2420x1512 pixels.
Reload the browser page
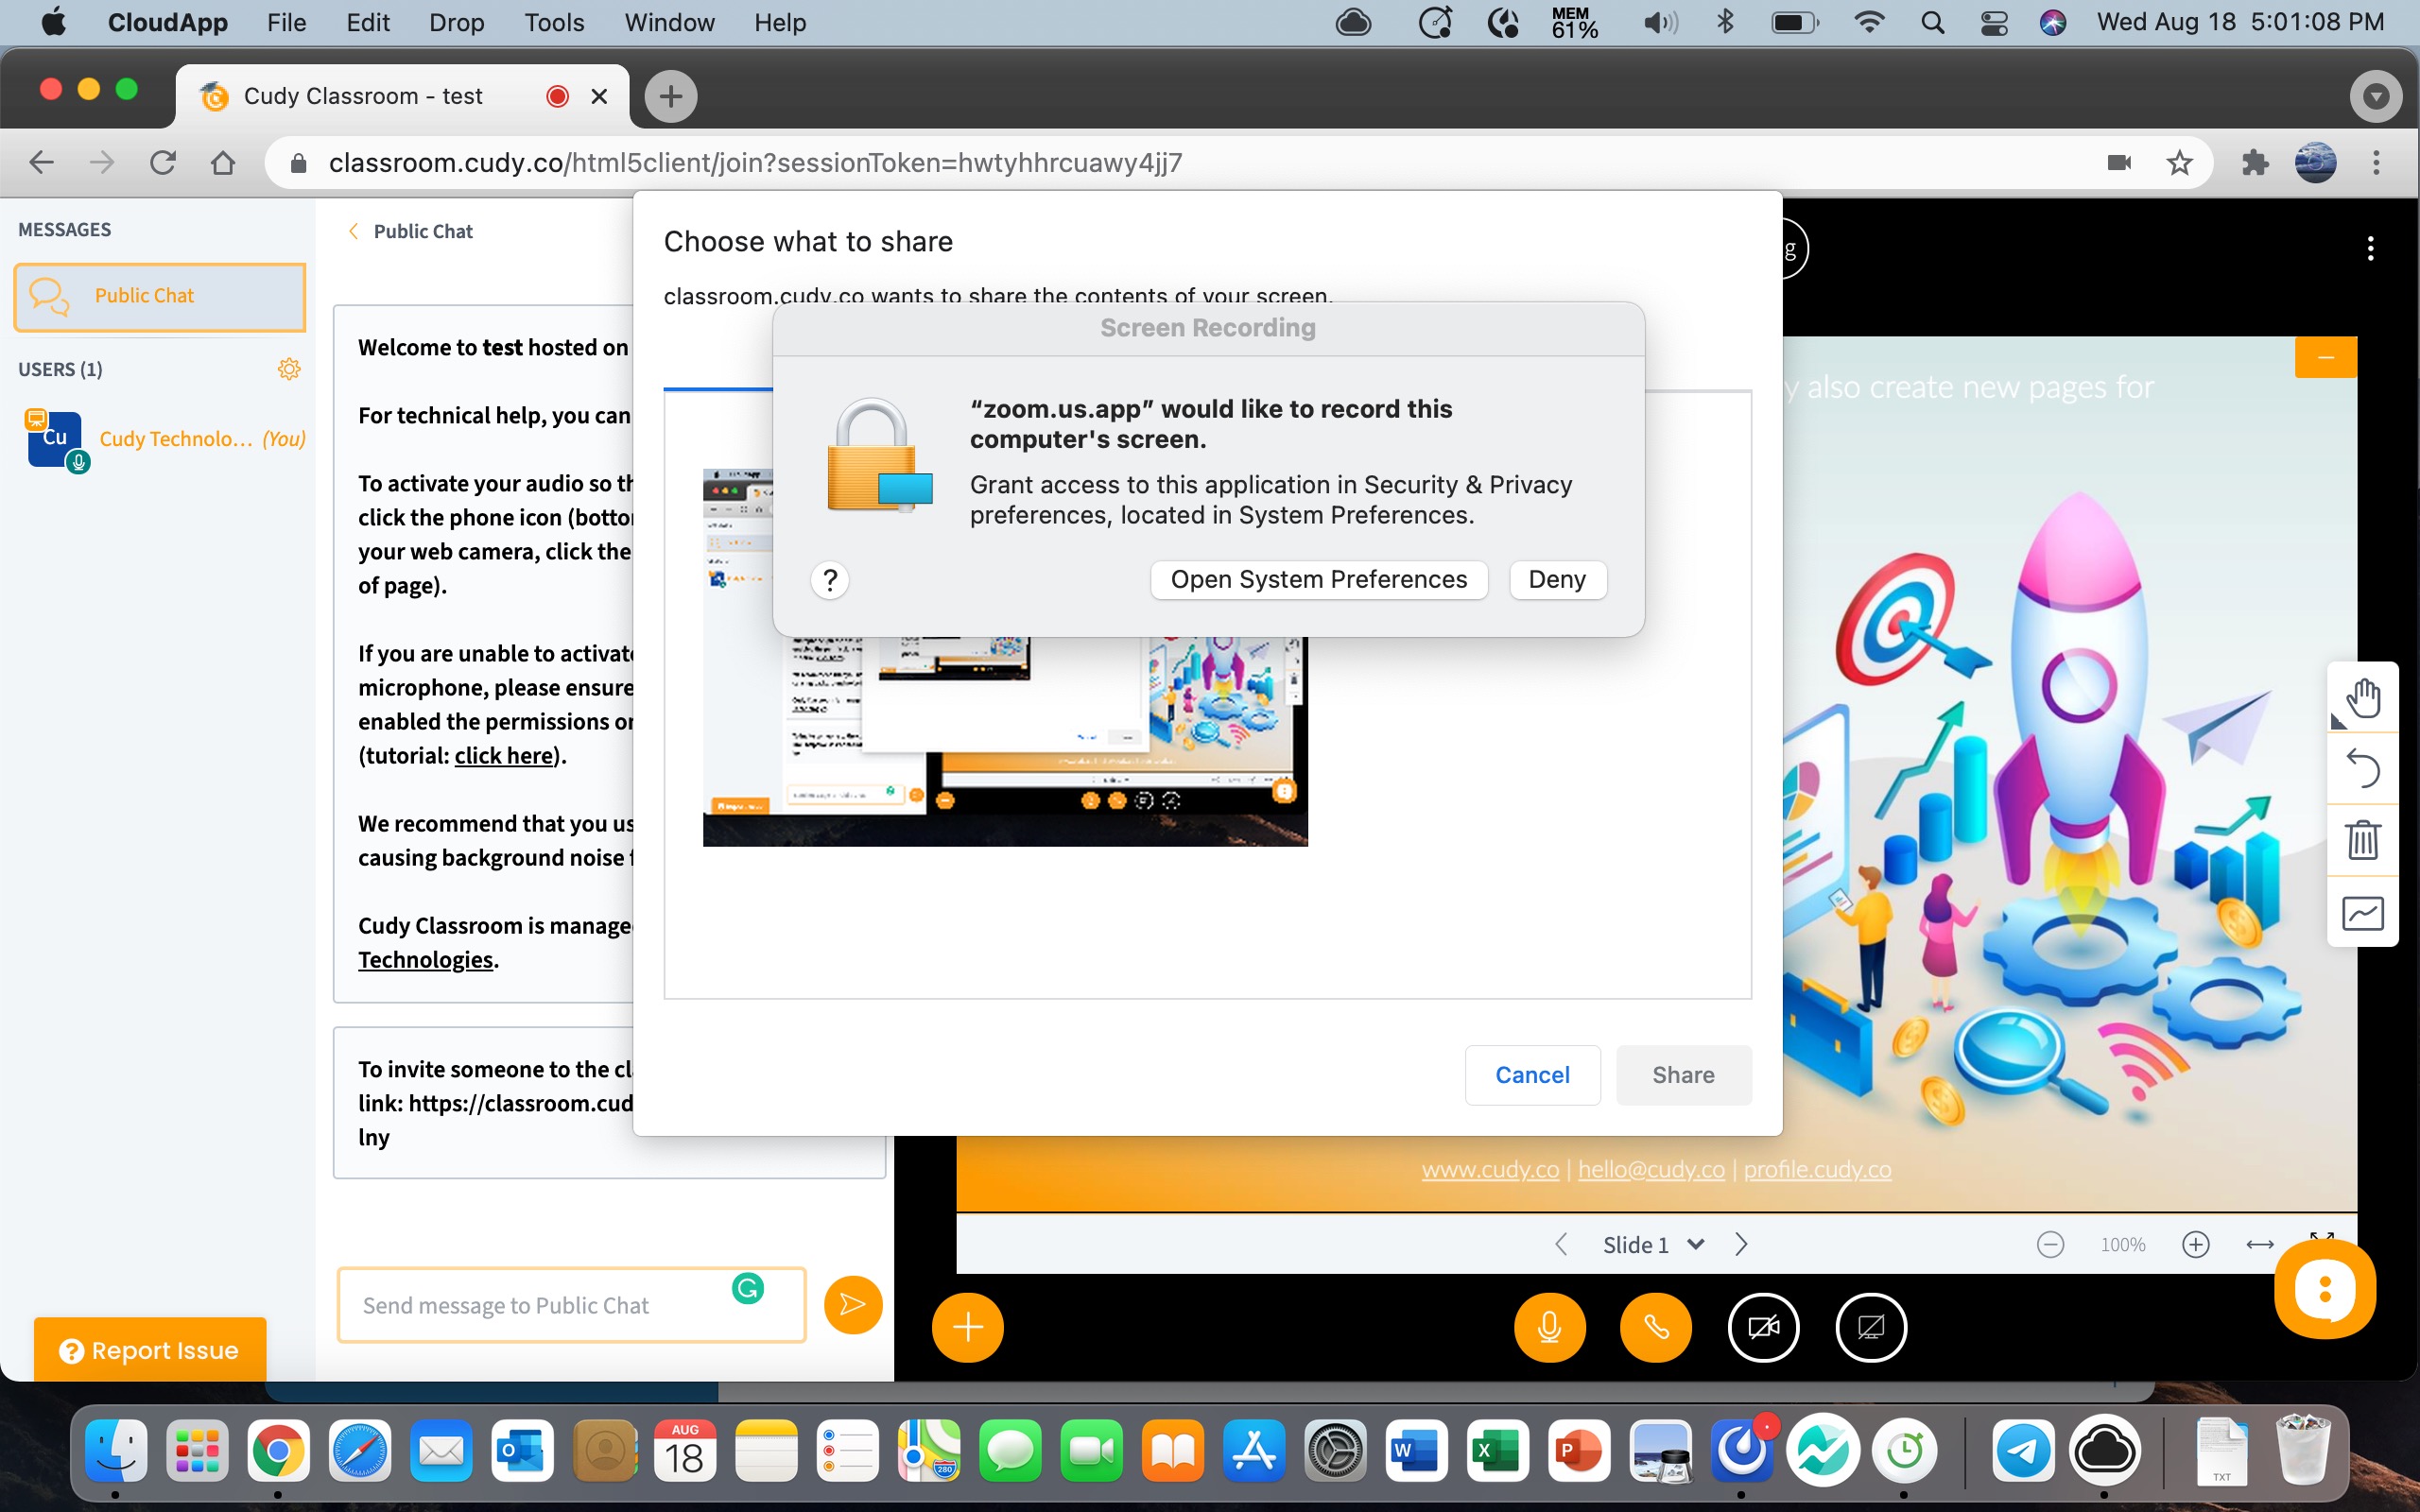[x=162, y=163]
